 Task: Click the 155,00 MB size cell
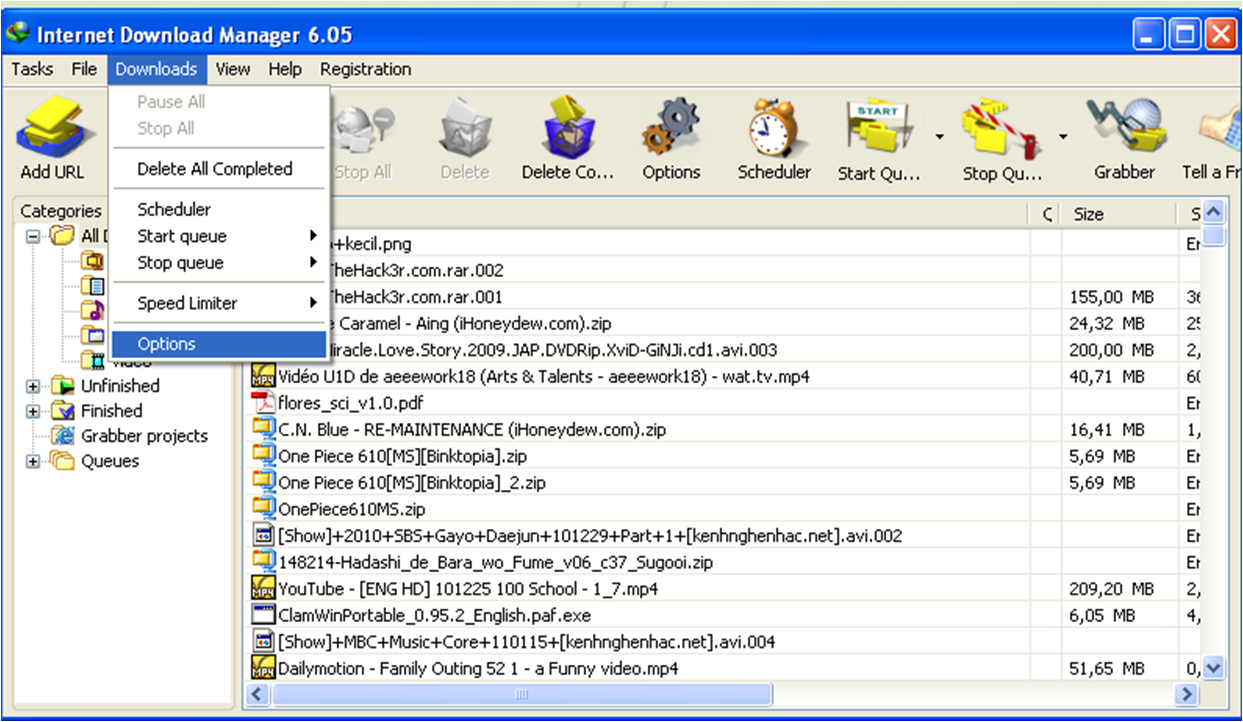(x=1111, y=297)
